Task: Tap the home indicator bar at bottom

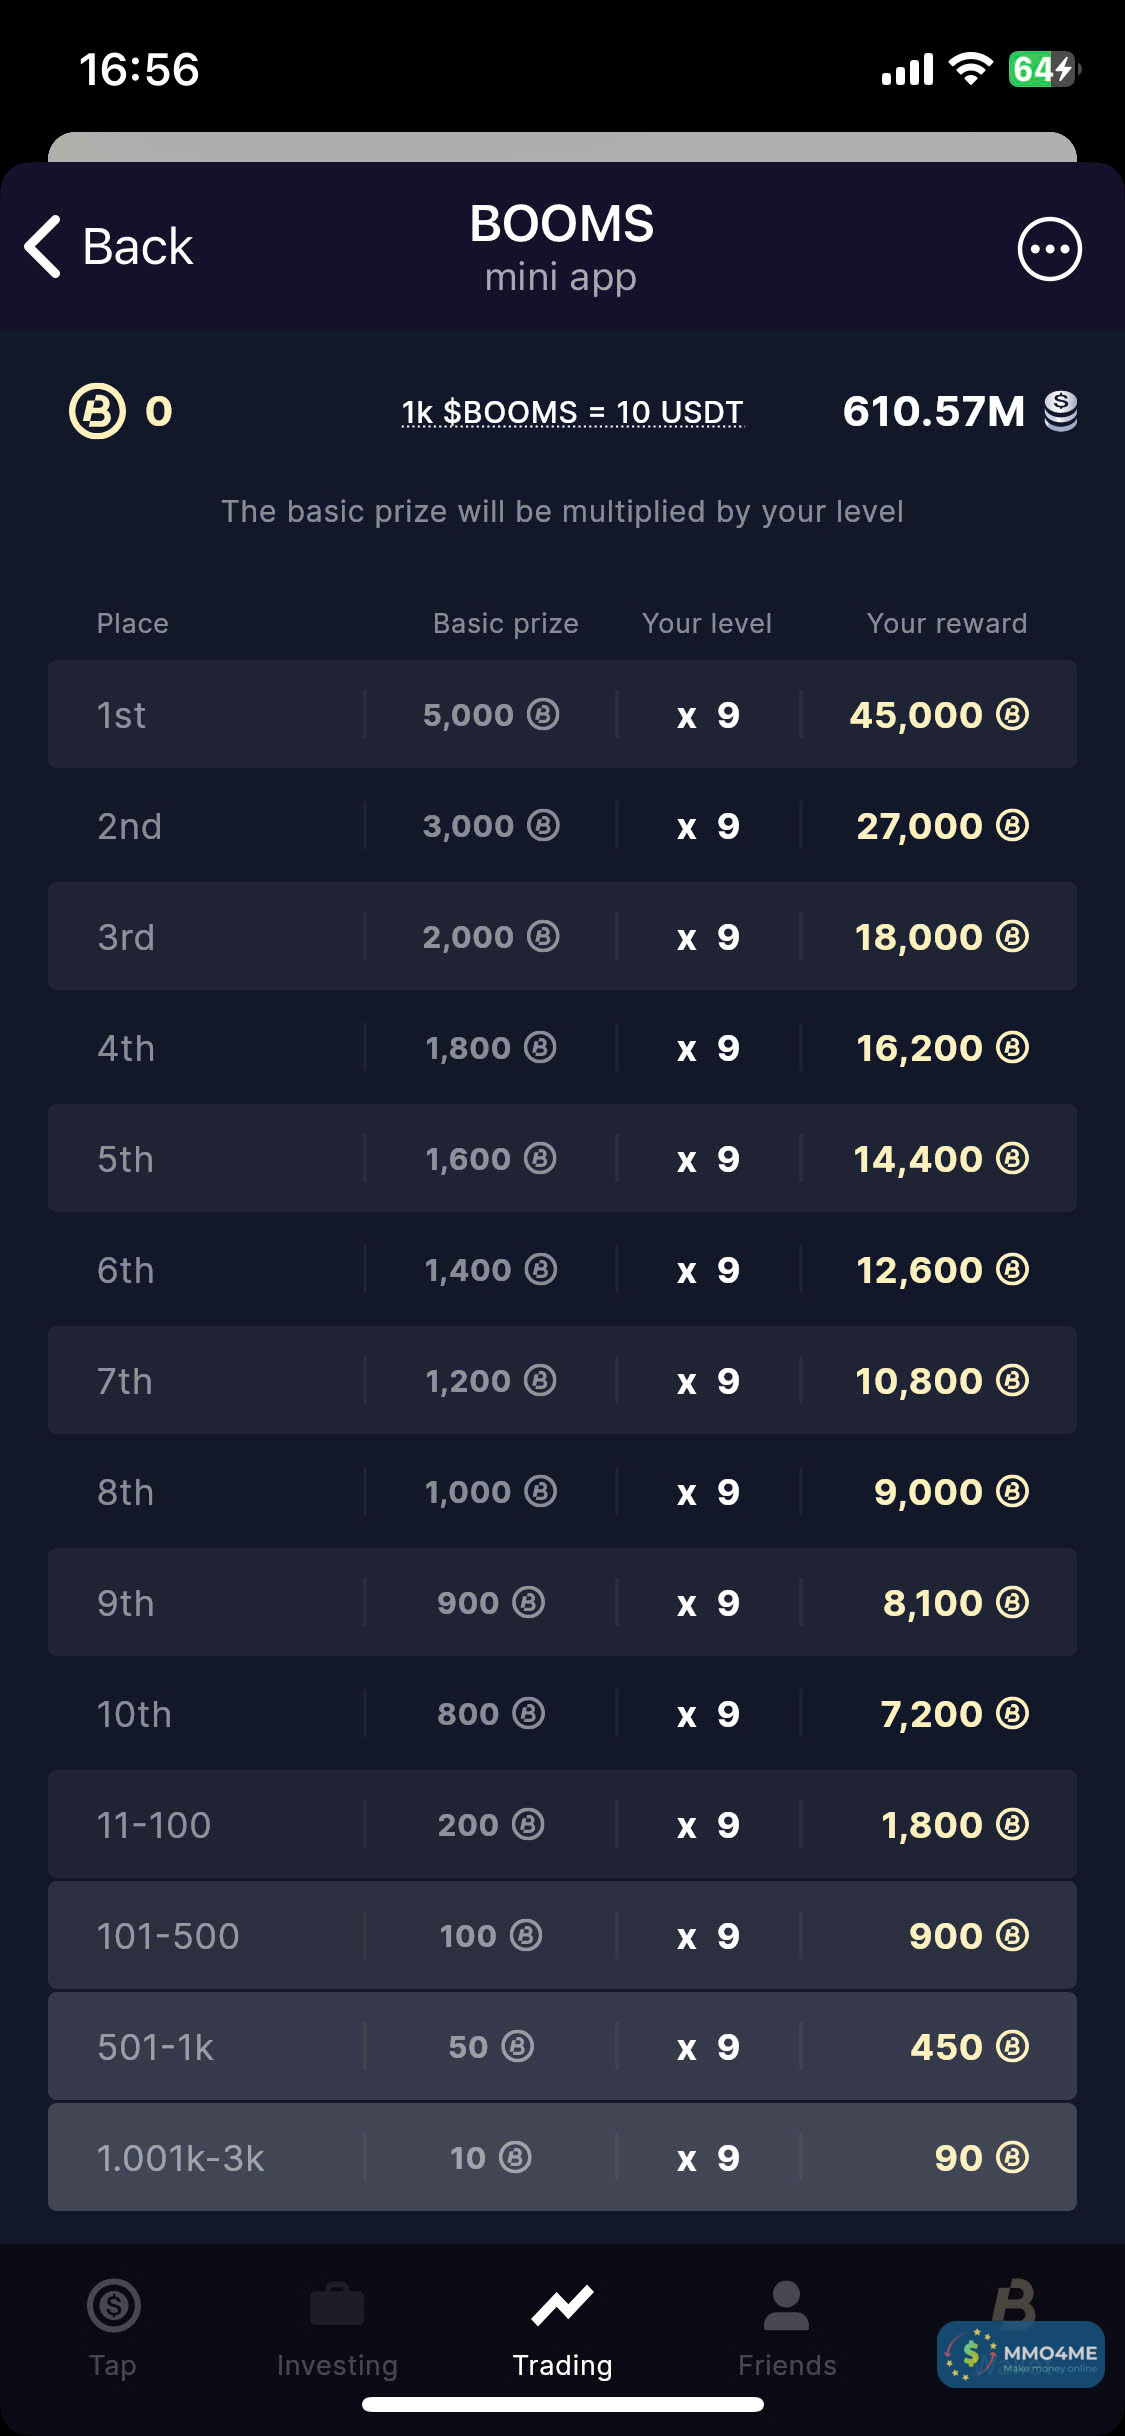Action: coord(562,2404)
